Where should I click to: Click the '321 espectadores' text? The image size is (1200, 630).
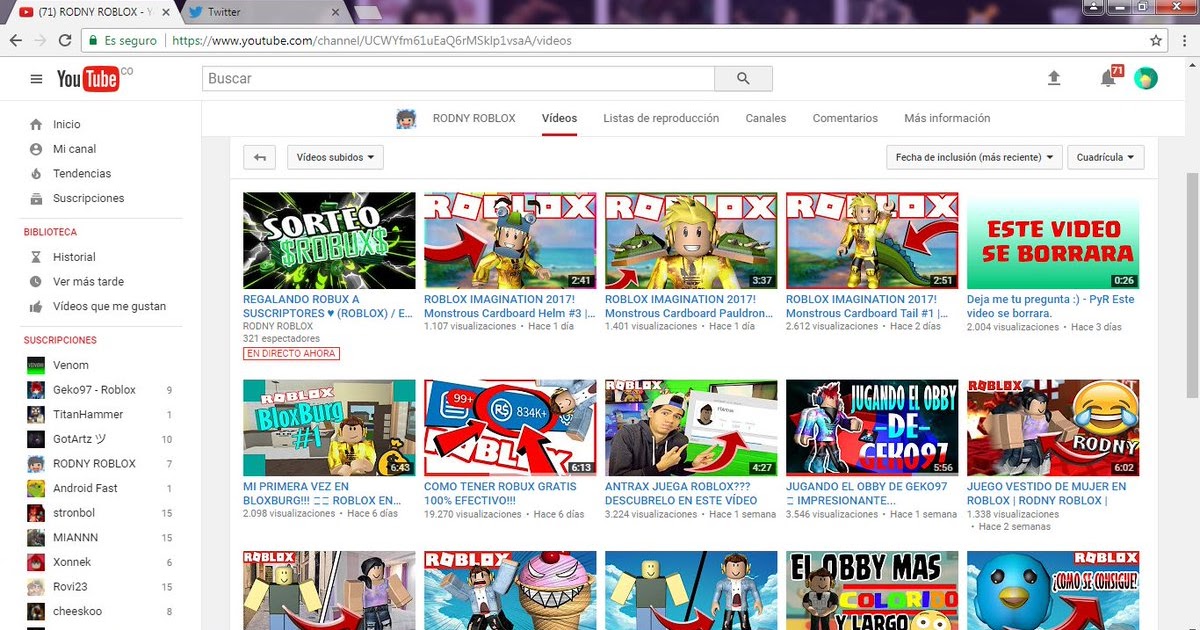point(281,339)
